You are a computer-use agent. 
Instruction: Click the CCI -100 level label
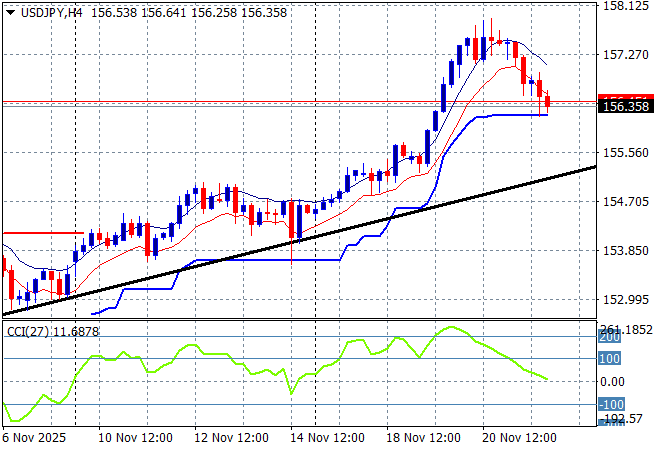610,405
